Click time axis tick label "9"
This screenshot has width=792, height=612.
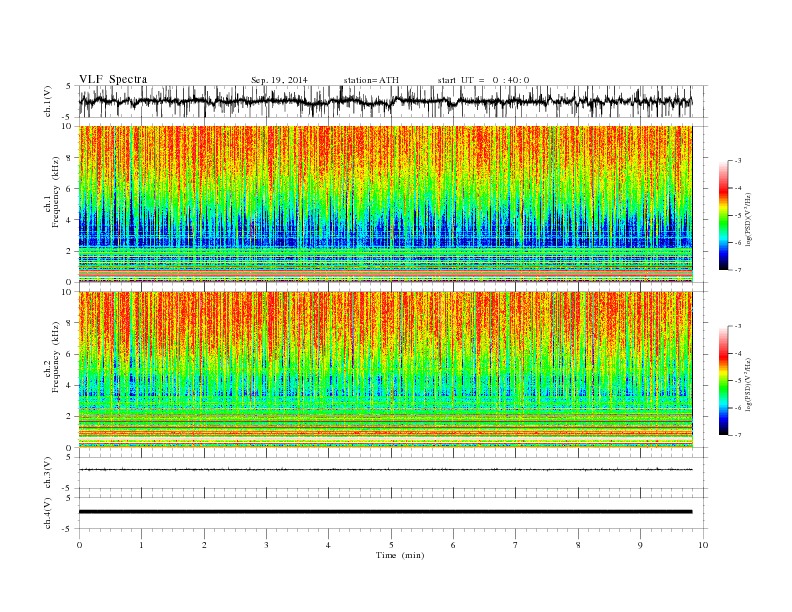click(x=640, y=545)
